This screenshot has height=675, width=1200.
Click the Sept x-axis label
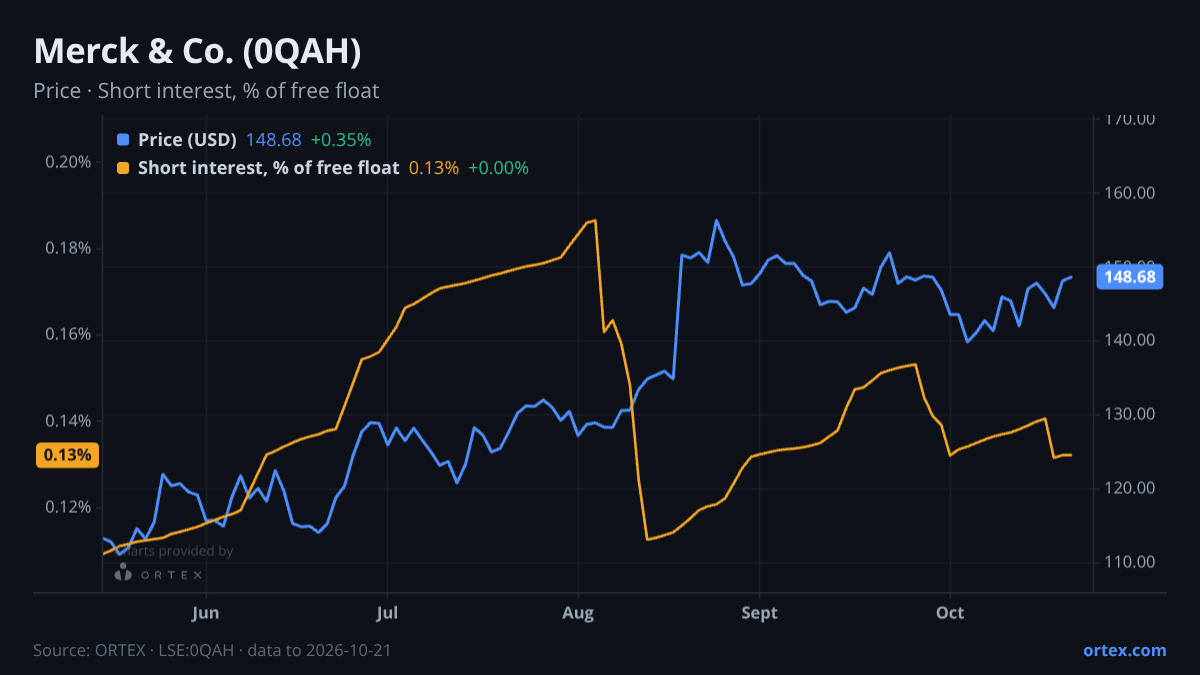[759, 612]
